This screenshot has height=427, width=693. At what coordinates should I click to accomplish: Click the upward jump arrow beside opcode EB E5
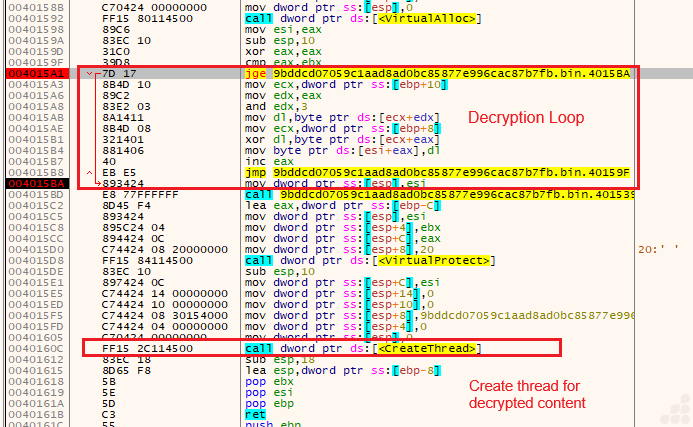[x=93, y=173]
